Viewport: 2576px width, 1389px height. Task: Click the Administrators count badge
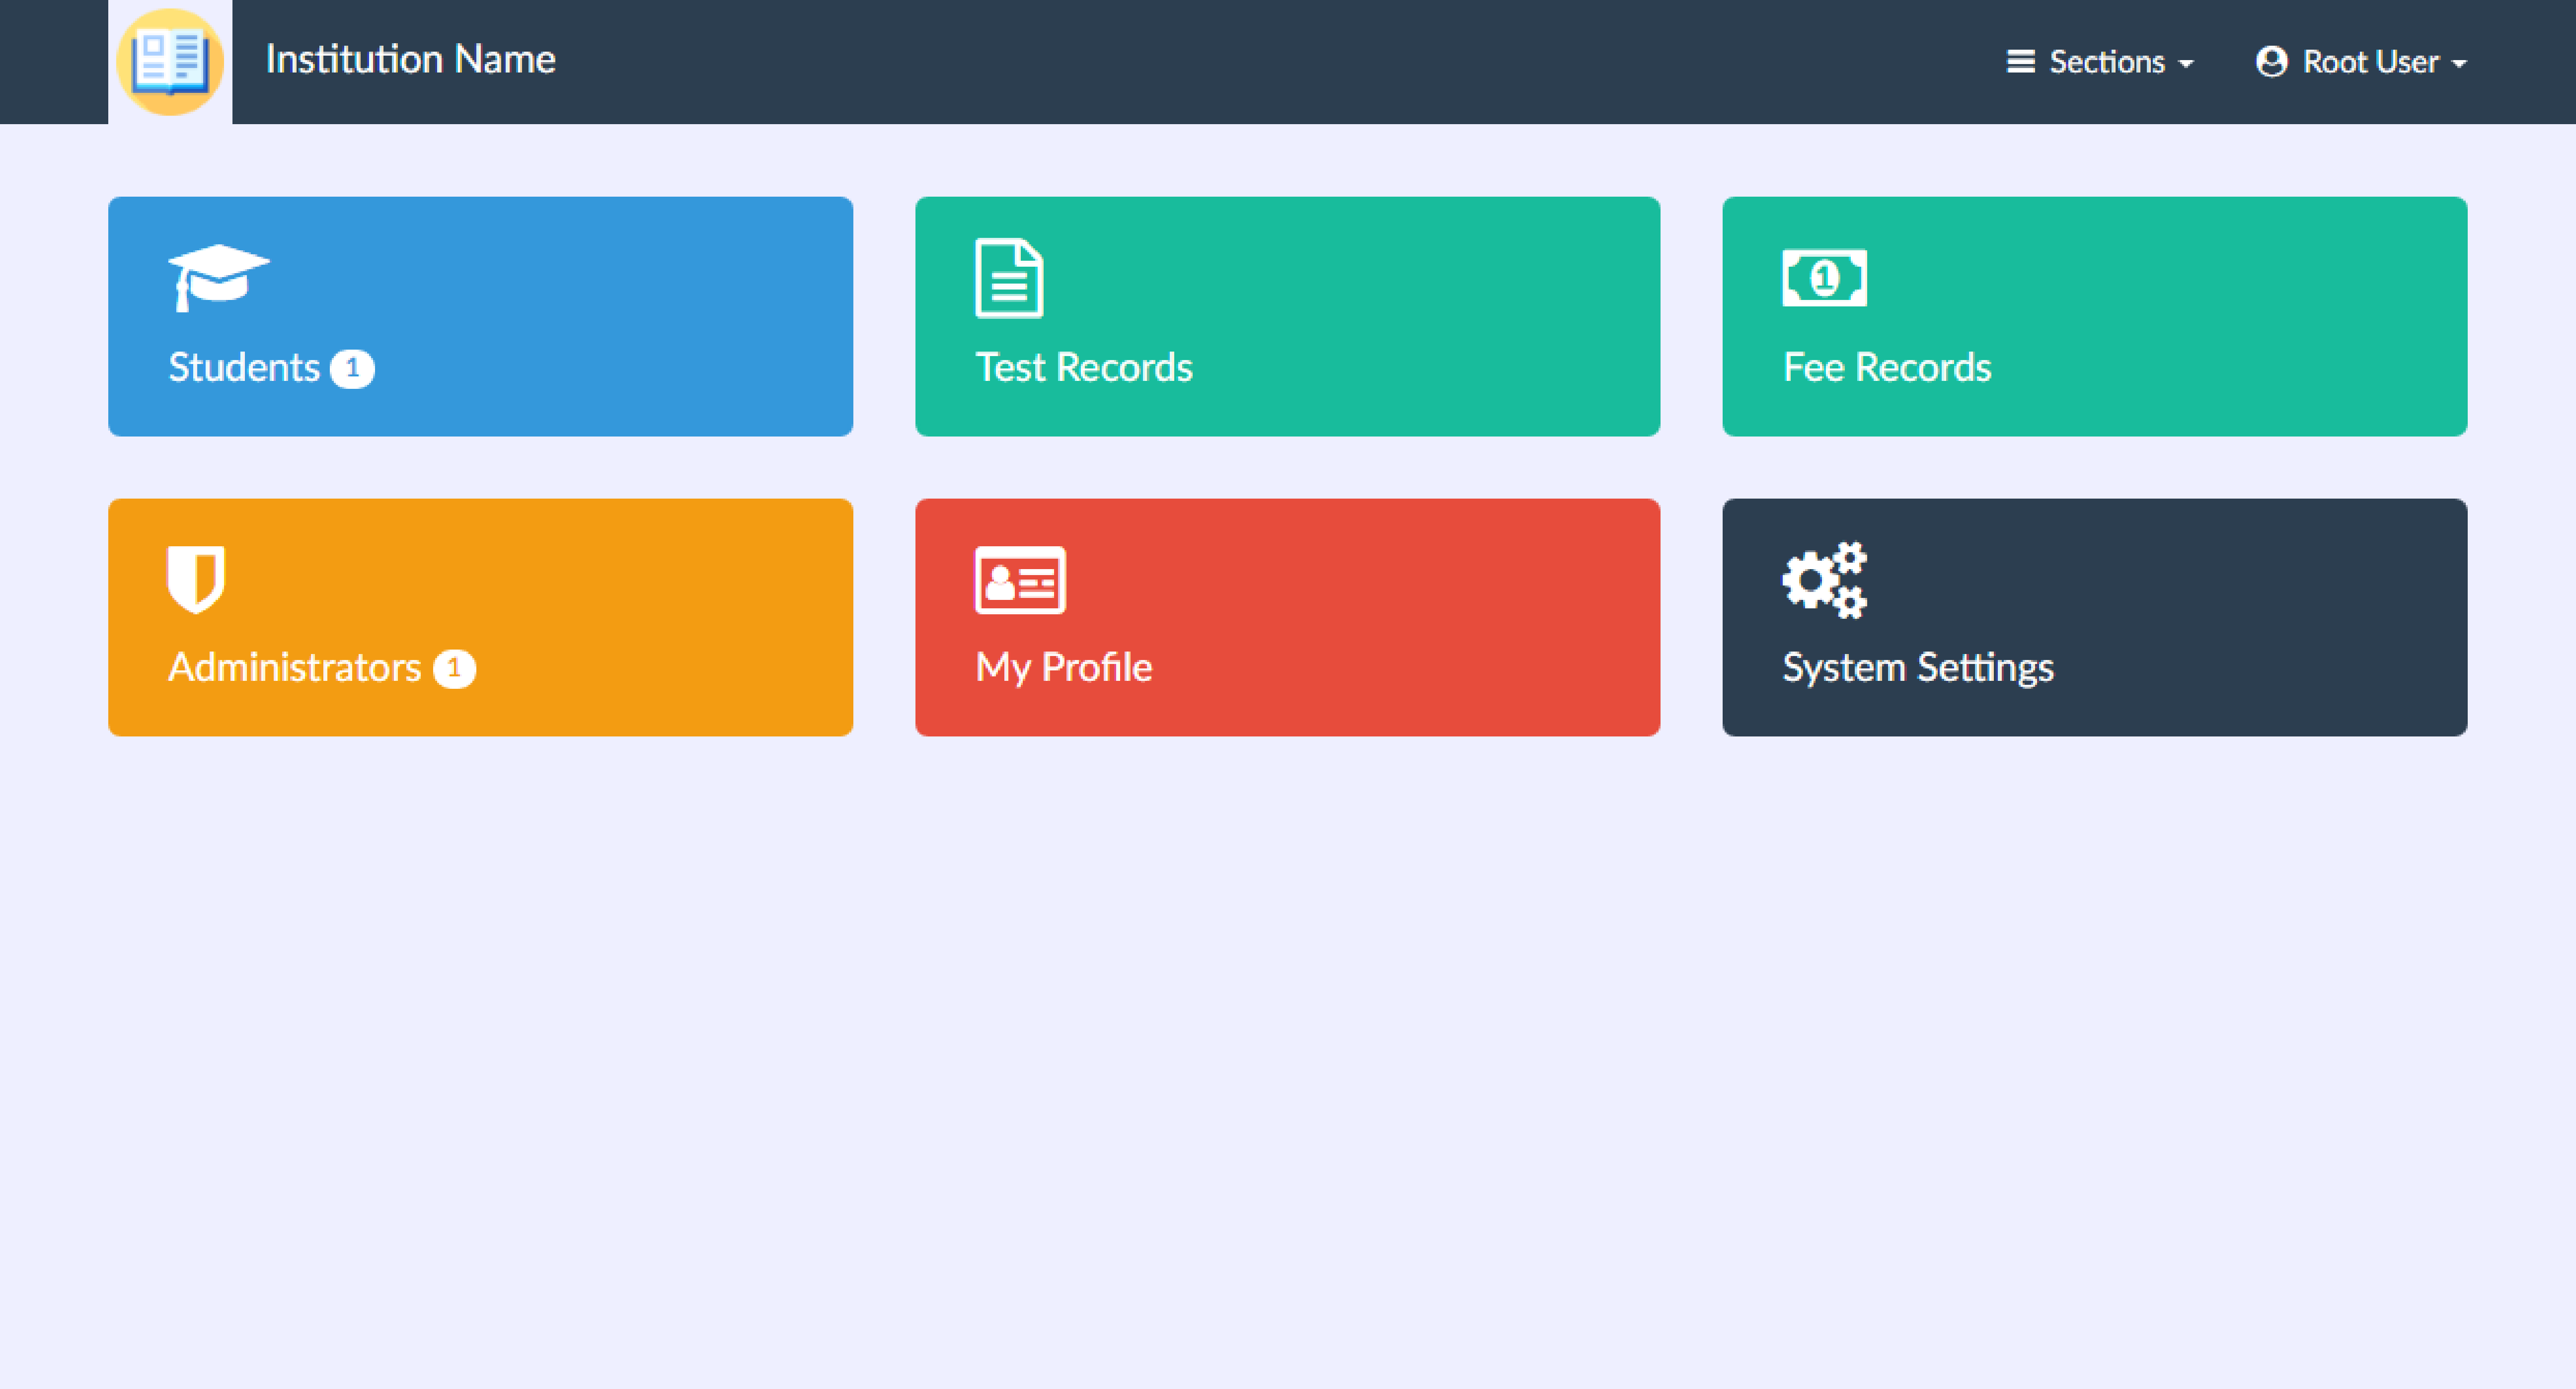[454, 669]
